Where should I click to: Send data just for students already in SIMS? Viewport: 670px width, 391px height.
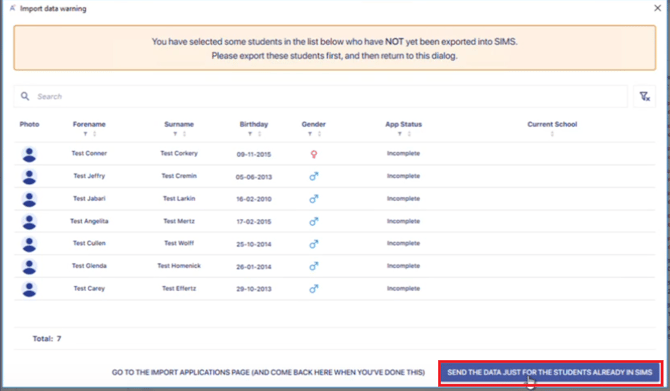pyautogui.click(x=550, y=373)
